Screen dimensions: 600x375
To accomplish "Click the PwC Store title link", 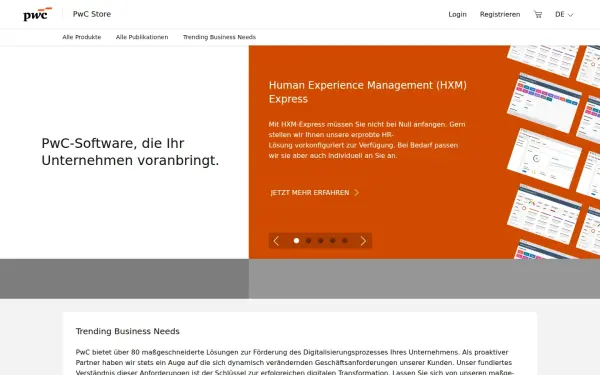I will (x=92, y=14).
